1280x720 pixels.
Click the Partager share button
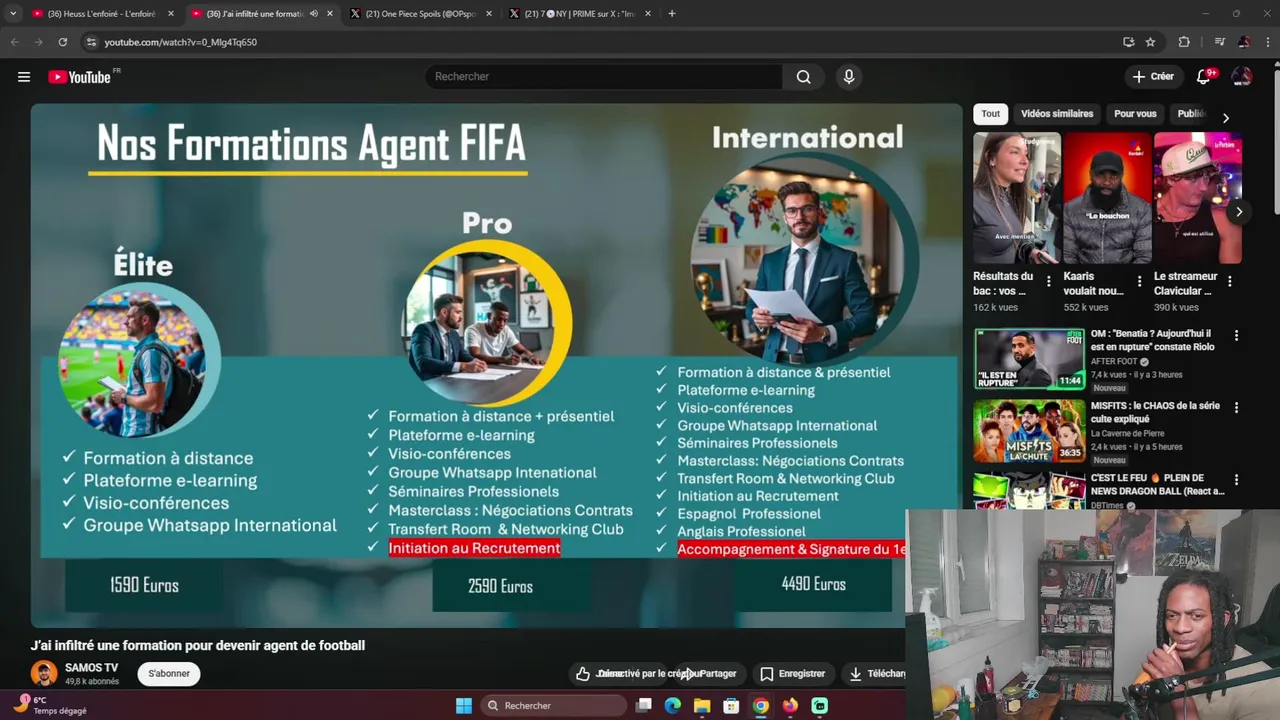[x=711, y=674]
